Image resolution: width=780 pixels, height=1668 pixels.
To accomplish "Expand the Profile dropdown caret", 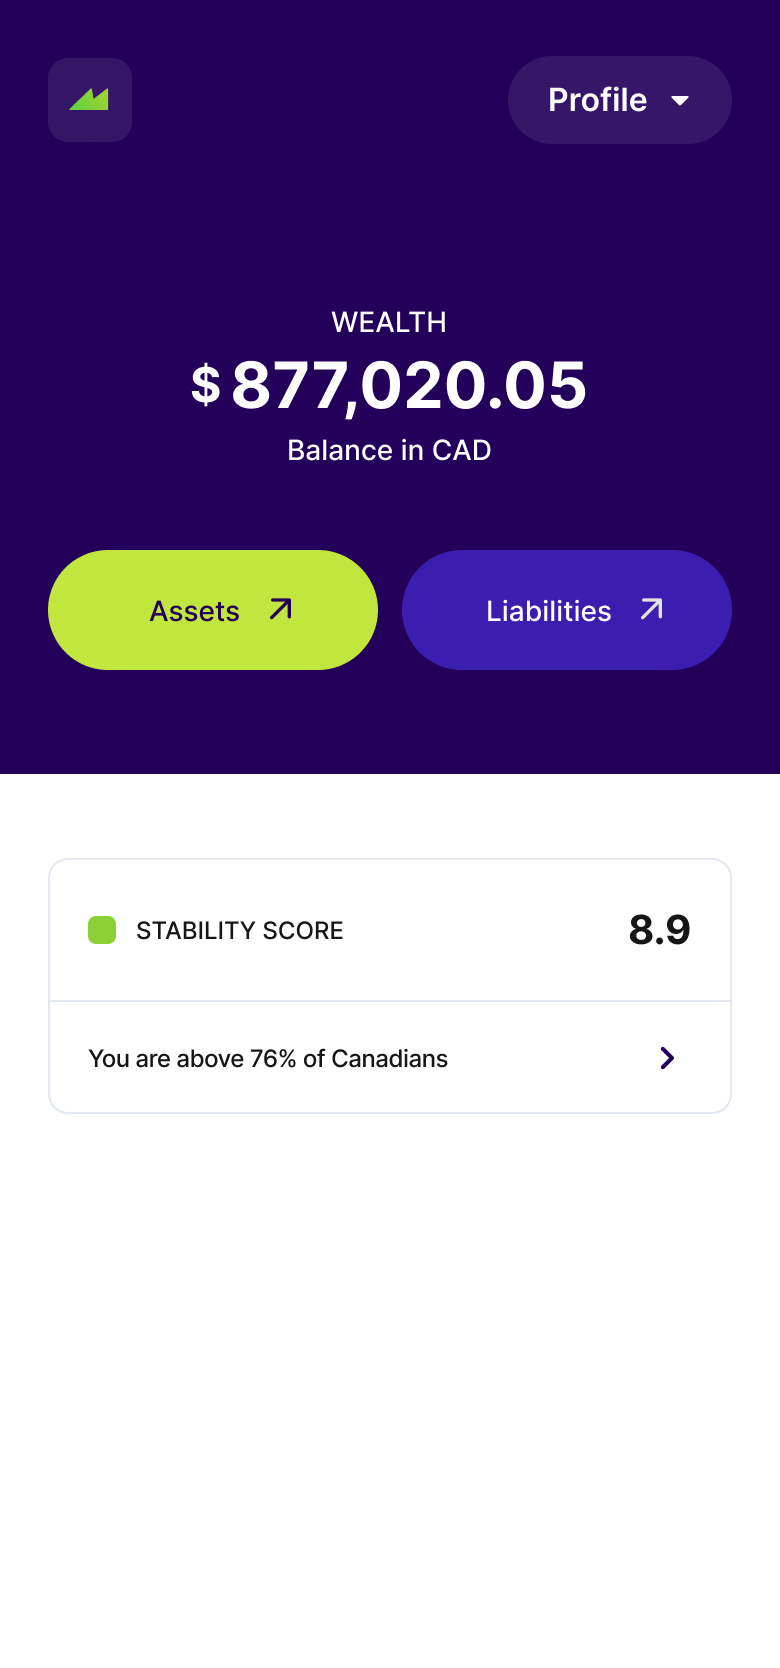I will 681,100.
